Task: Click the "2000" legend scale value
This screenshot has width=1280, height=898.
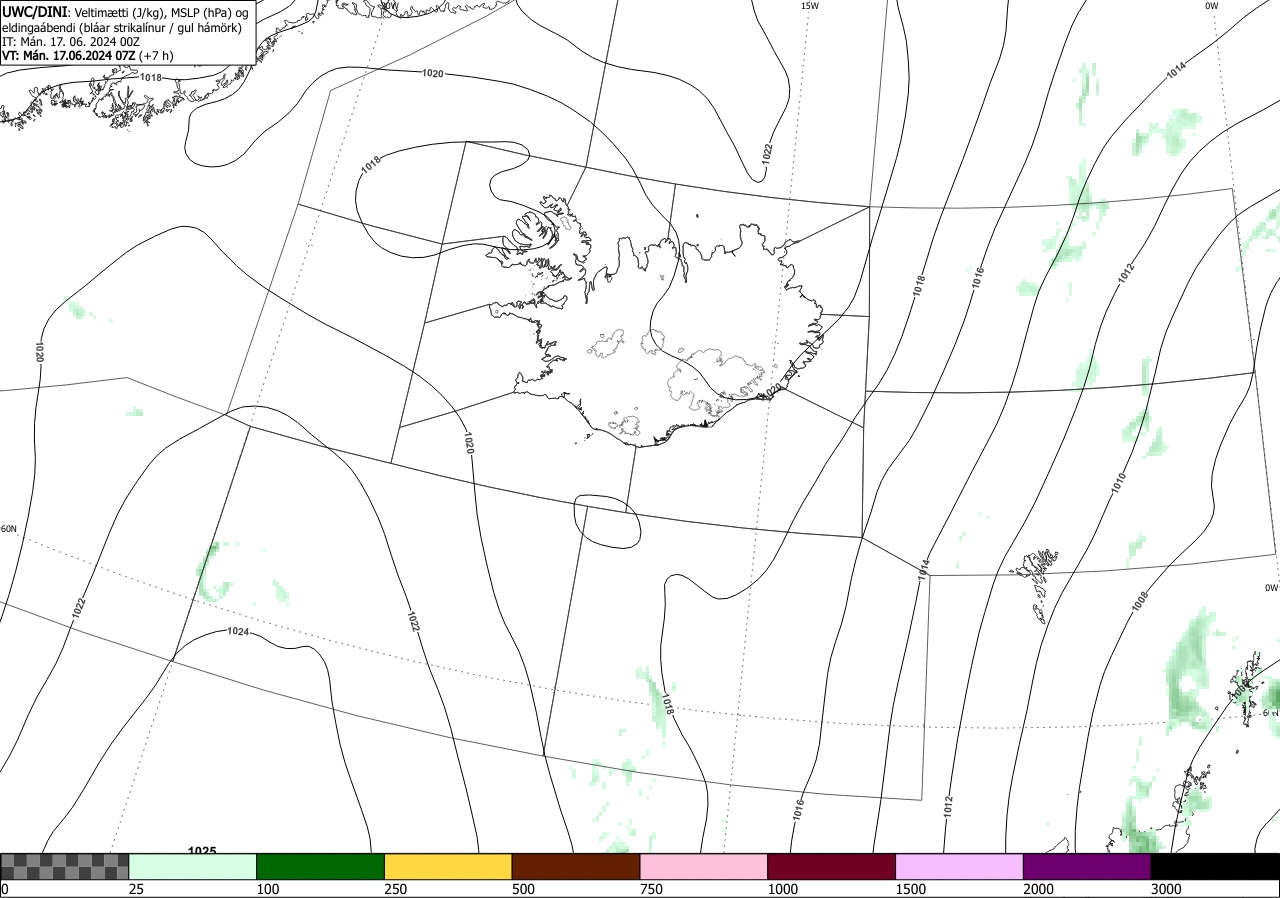Action: 1039,889
